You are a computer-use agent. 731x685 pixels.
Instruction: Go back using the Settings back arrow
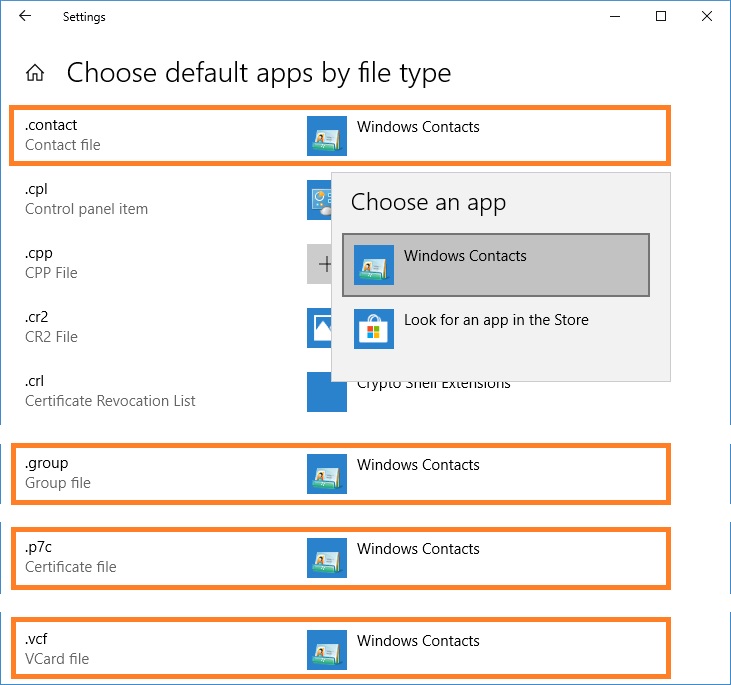click(x=25, y=16)
